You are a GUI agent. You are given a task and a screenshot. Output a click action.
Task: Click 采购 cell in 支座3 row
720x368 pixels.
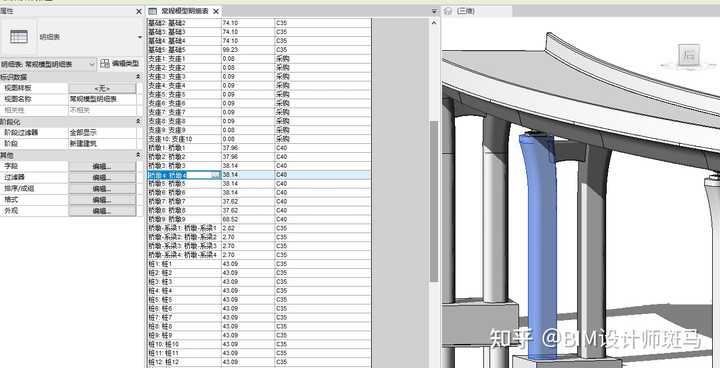pos(322,76)
